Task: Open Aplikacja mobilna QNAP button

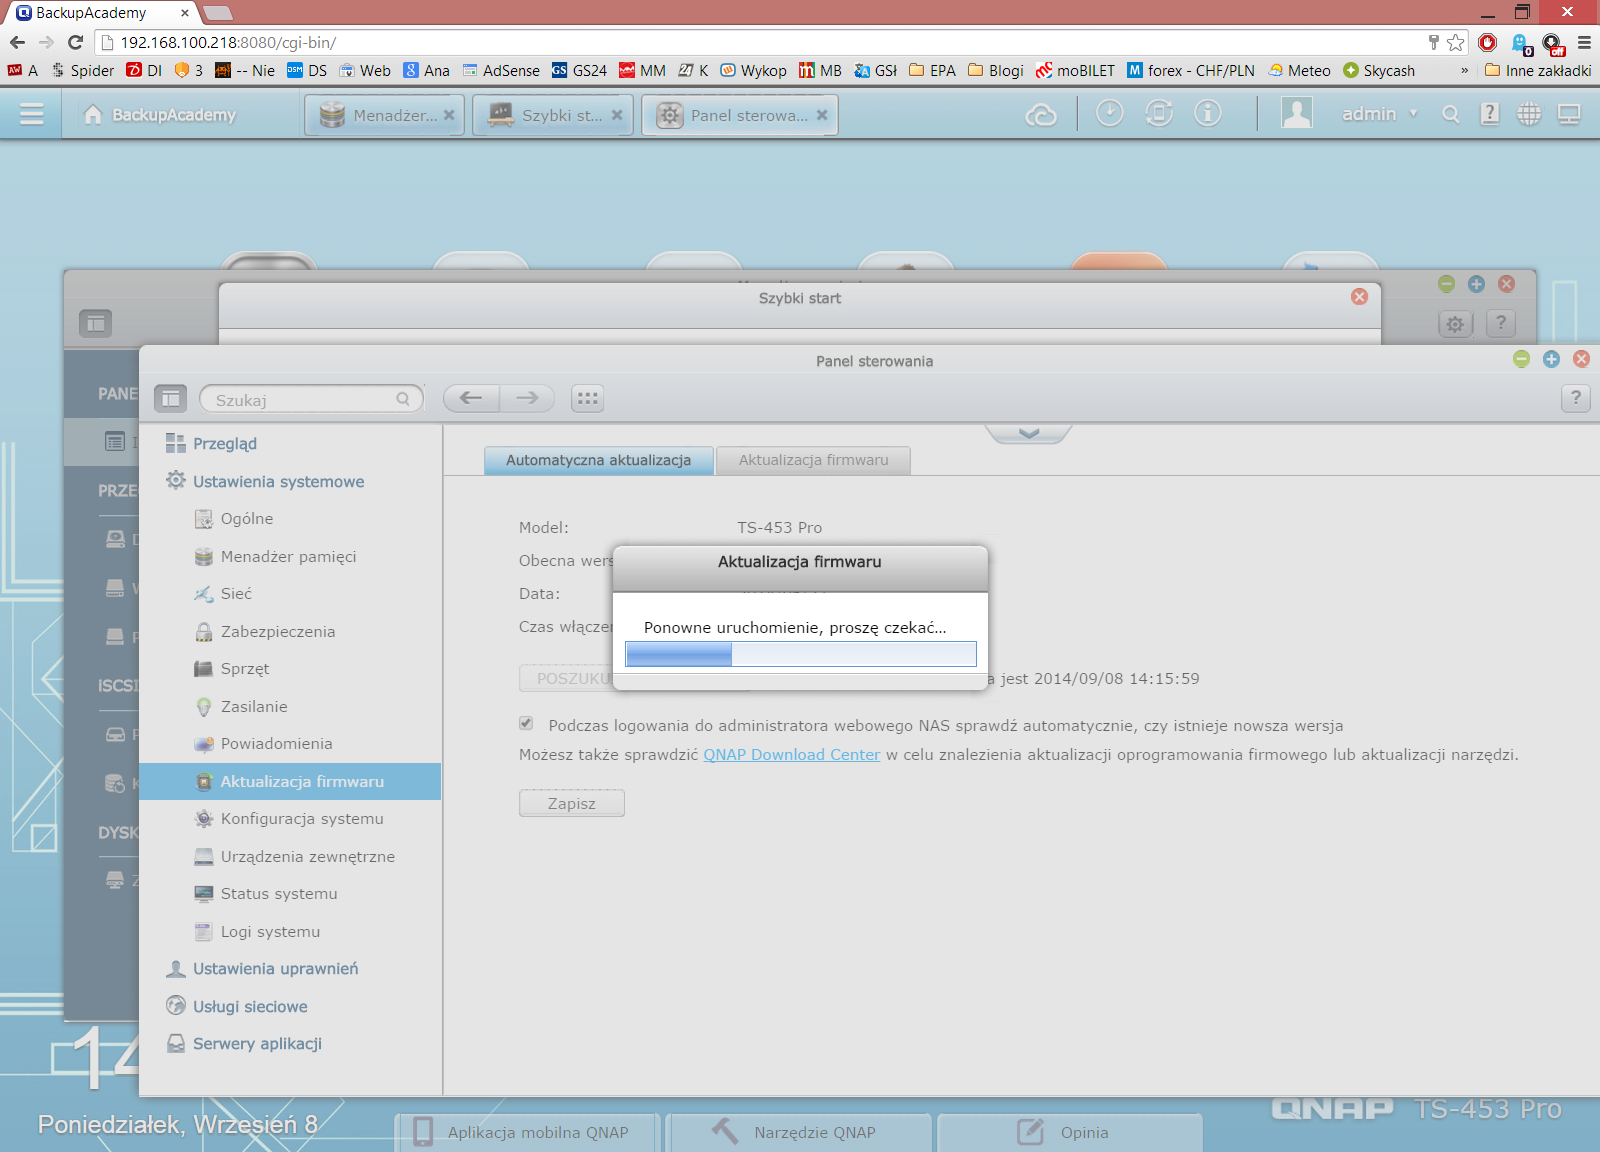Action: 527,1132
